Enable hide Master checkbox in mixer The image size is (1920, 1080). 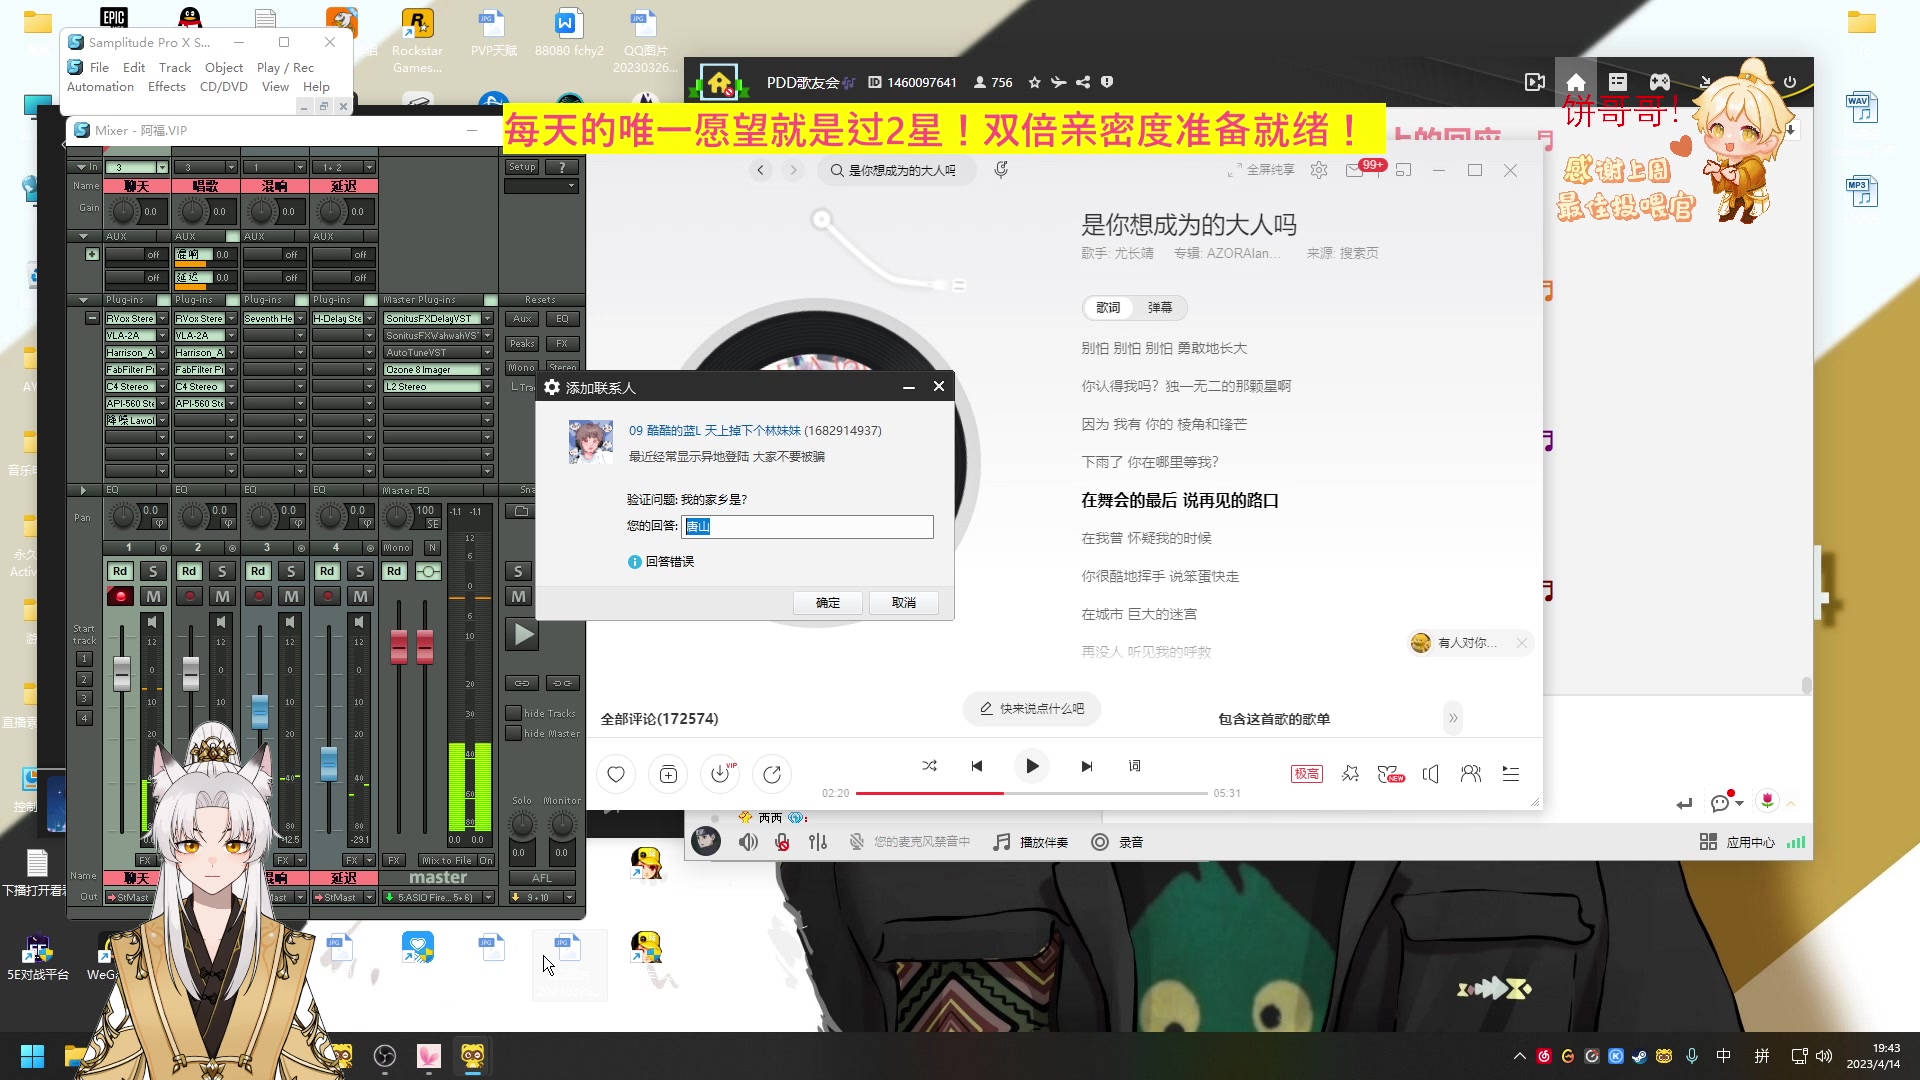513,733
